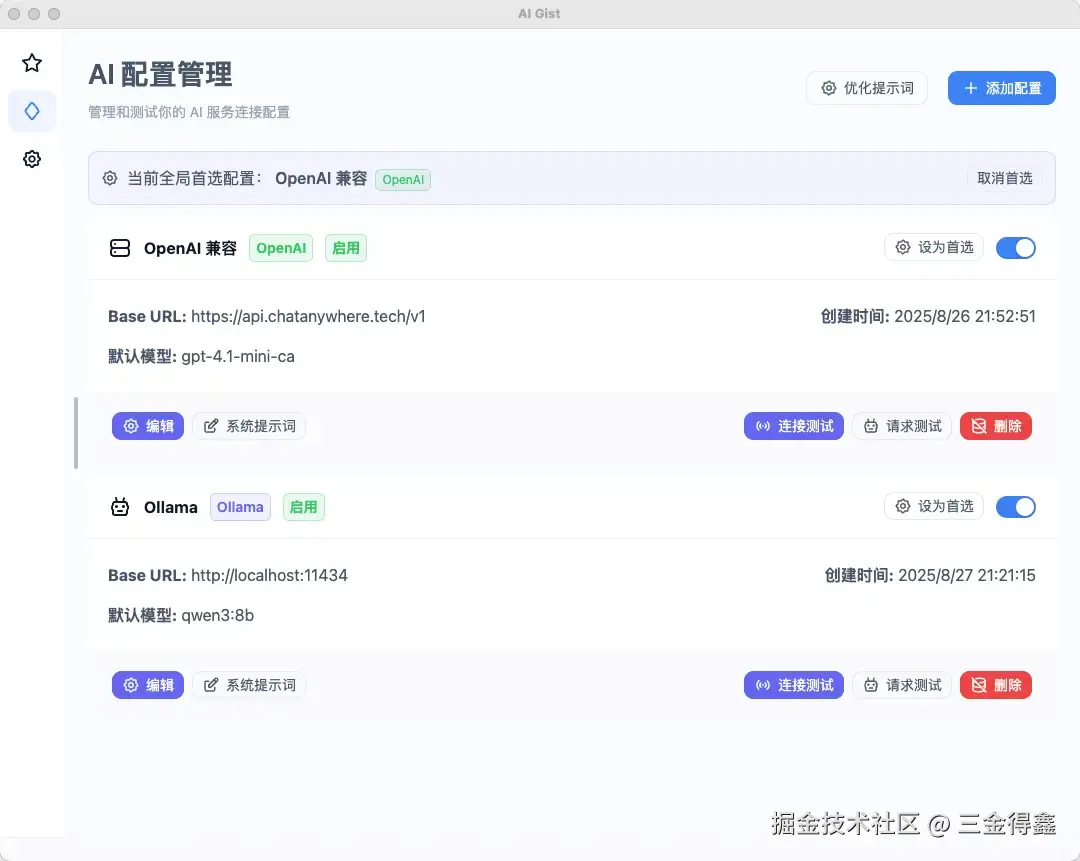Click 取消首选 in the banner
This screenshot has width=1080, height=861.
coord(1005,178)
